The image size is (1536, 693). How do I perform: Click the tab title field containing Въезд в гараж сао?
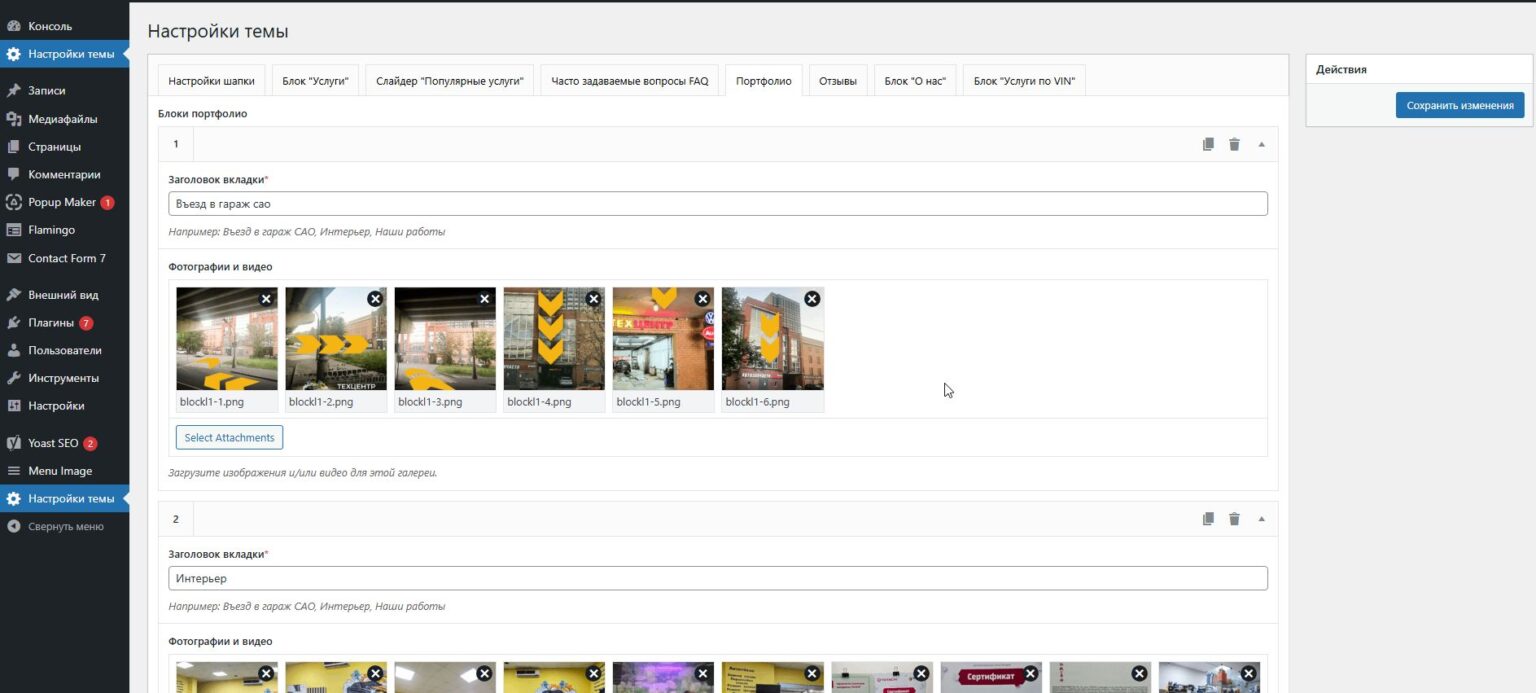(718, 204)
